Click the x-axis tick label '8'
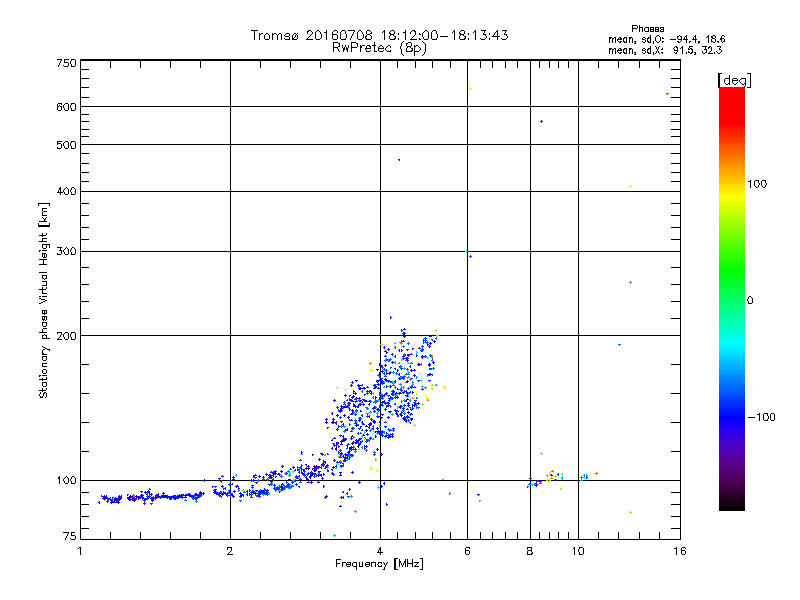800x600 pixels. [x=530, y=551]
